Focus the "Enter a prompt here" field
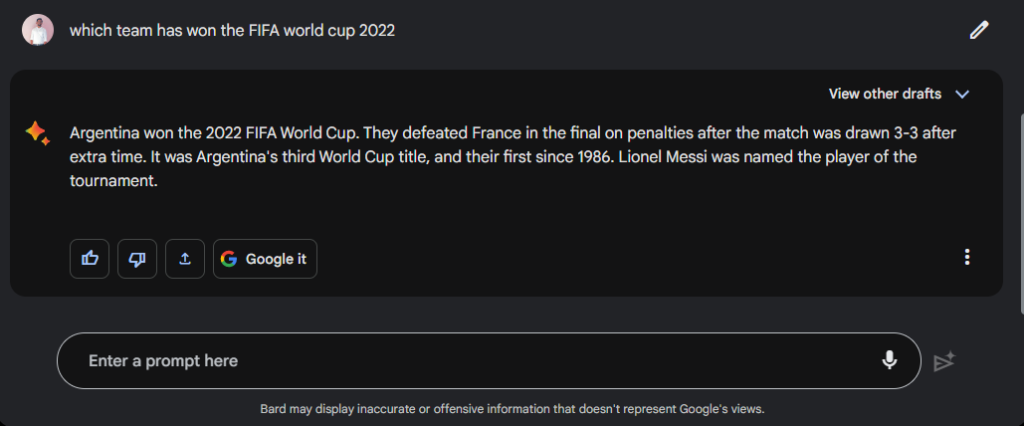 pyautogui.click(x=470, y=360)
